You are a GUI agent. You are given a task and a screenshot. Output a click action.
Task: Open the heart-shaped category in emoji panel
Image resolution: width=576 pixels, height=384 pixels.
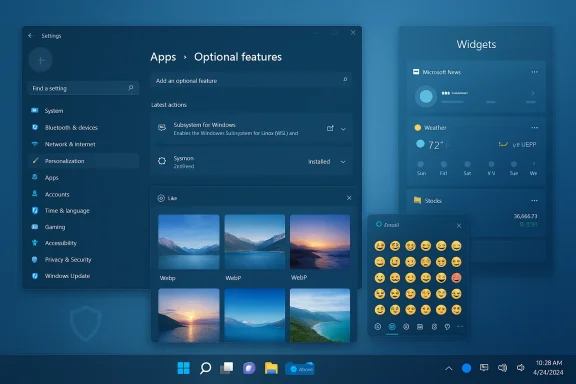[447, 327]
